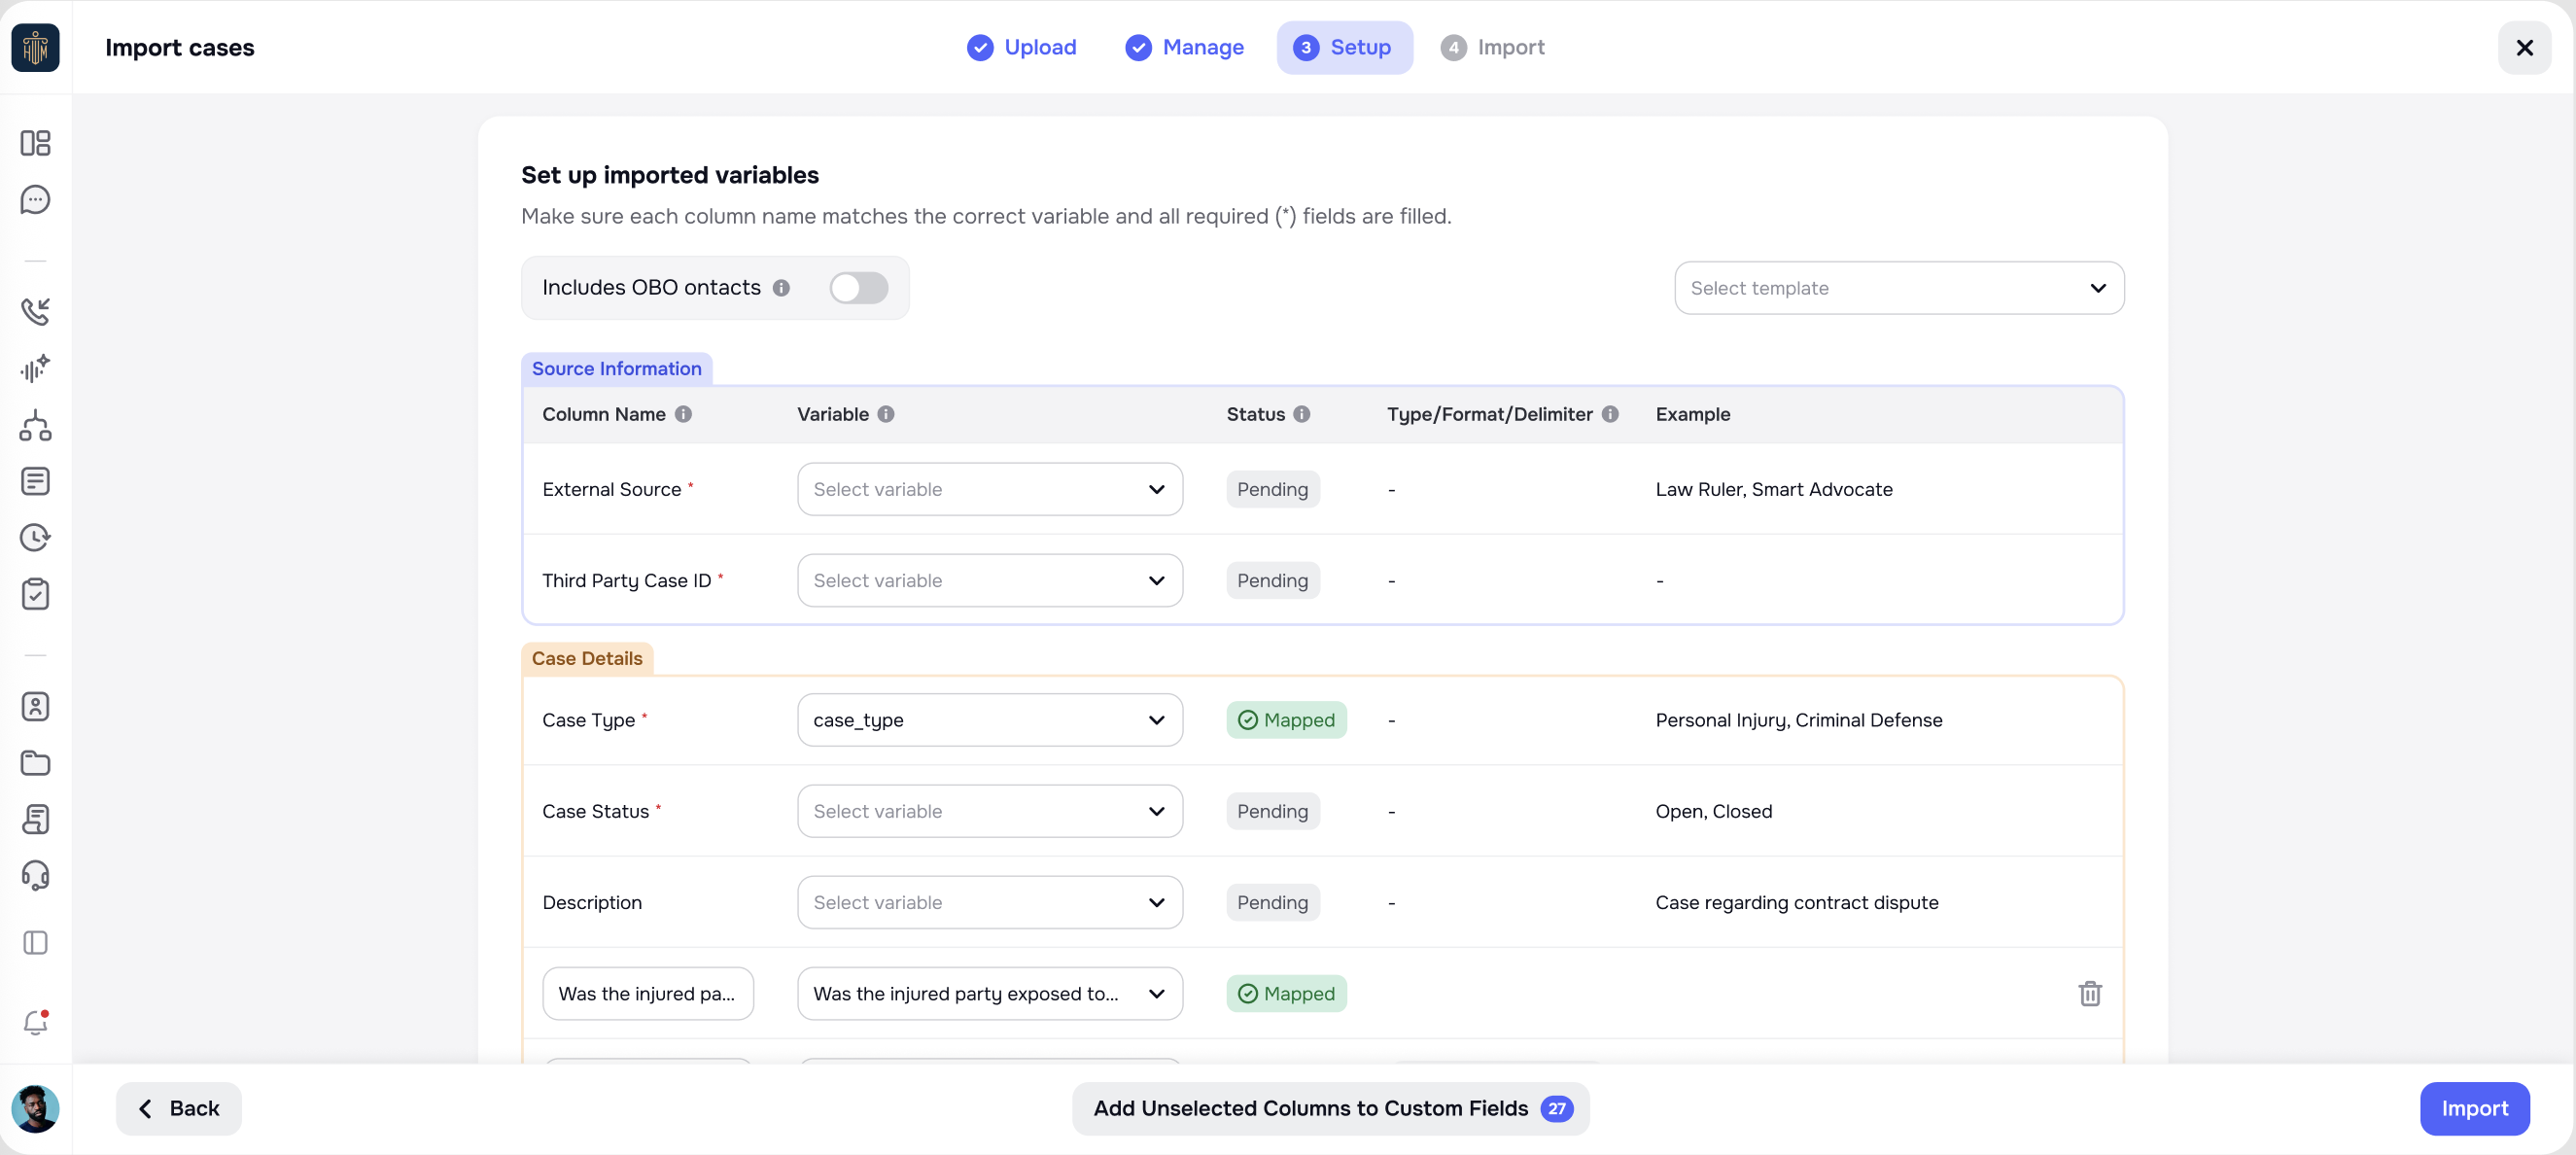This screenshot has width=2576, height=1155.
Task: Open the External Source variable dropdown
Action: pos(989,489)
